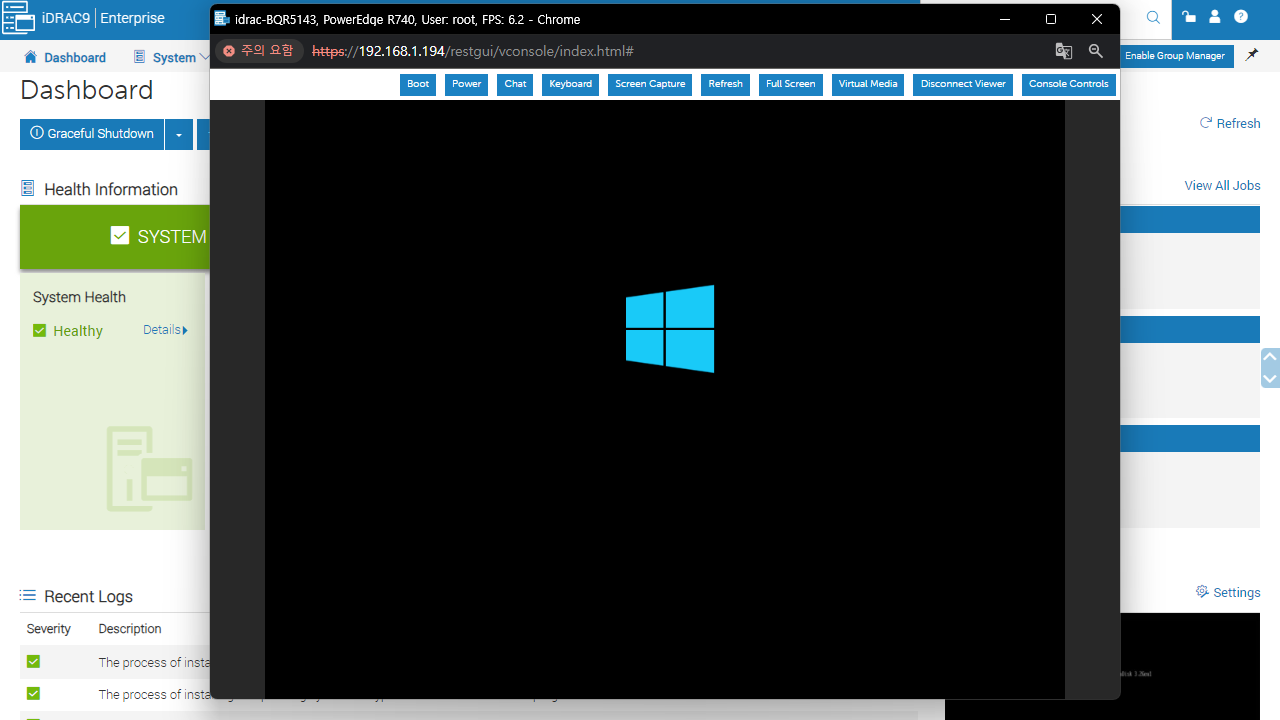Maximize the virtual console Chrome window
1280x720 pixels.
coord(1051,19)
